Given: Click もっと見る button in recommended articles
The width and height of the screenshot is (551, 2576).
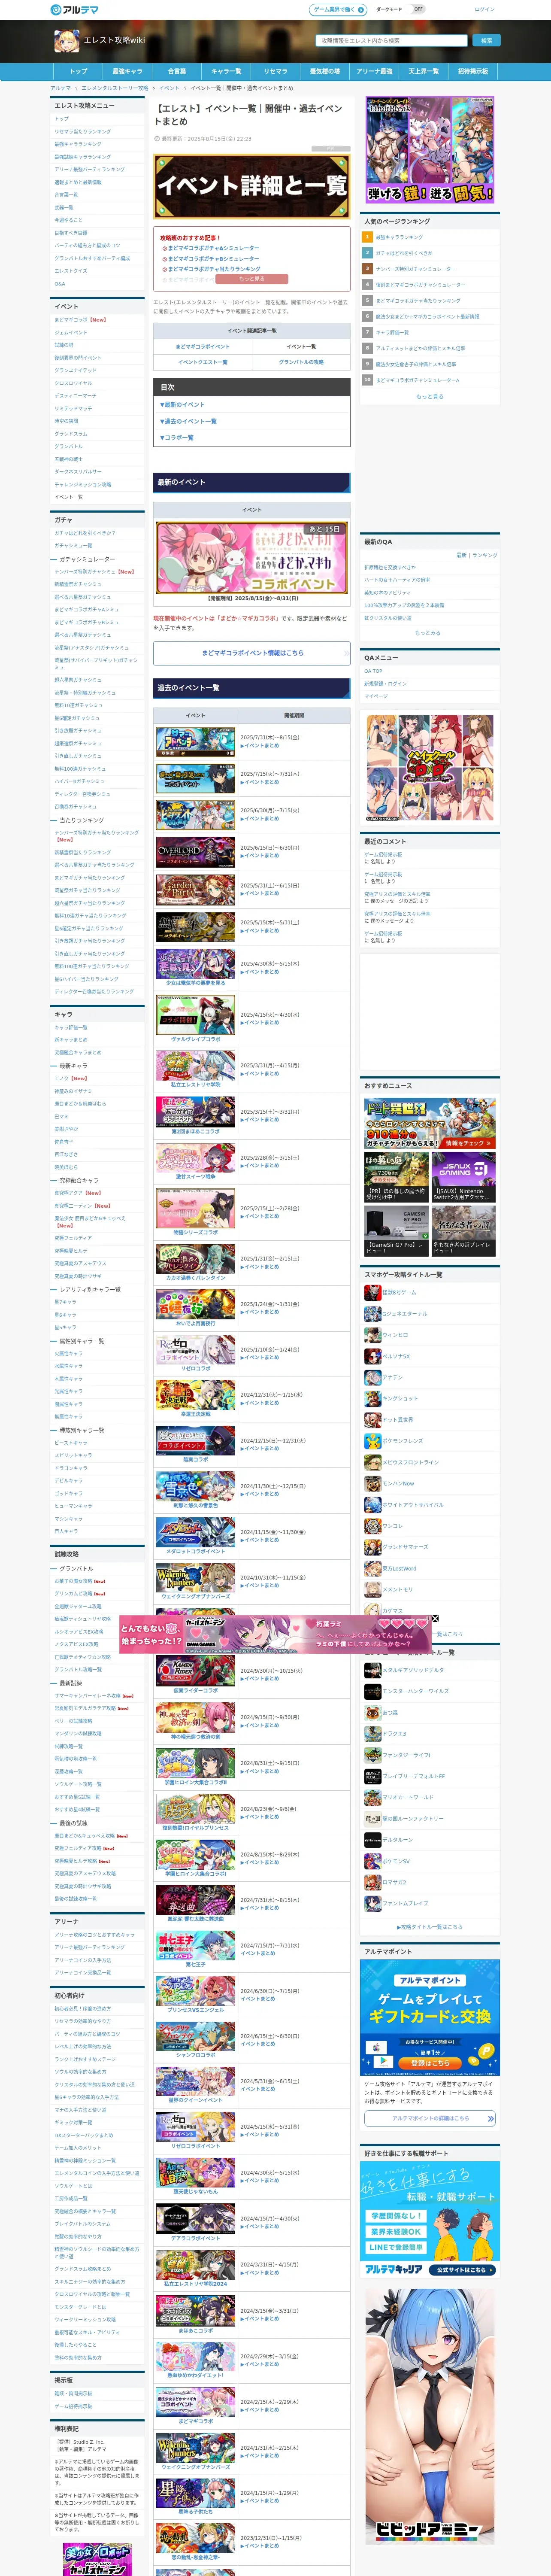Looking at the screenshot, I should 252,279.
